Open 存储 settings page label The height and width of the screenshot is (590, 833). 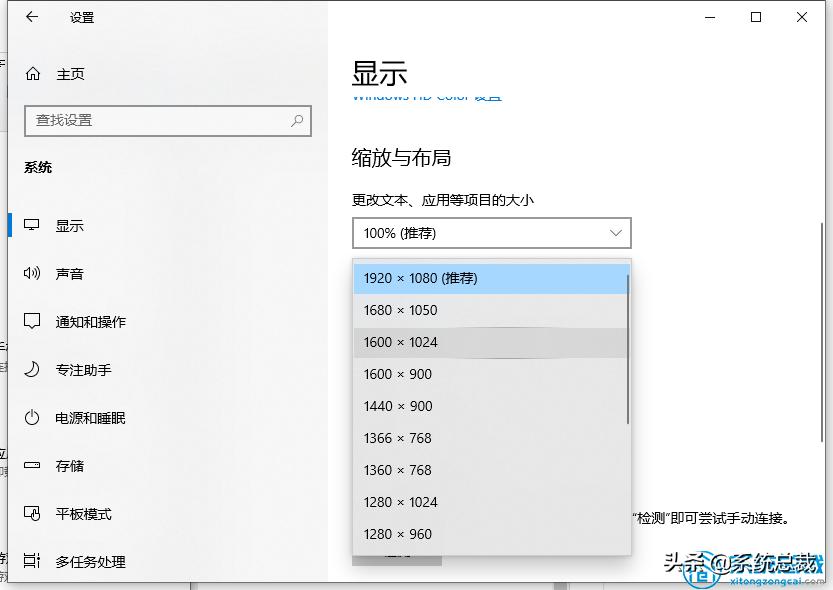[70, 466]
